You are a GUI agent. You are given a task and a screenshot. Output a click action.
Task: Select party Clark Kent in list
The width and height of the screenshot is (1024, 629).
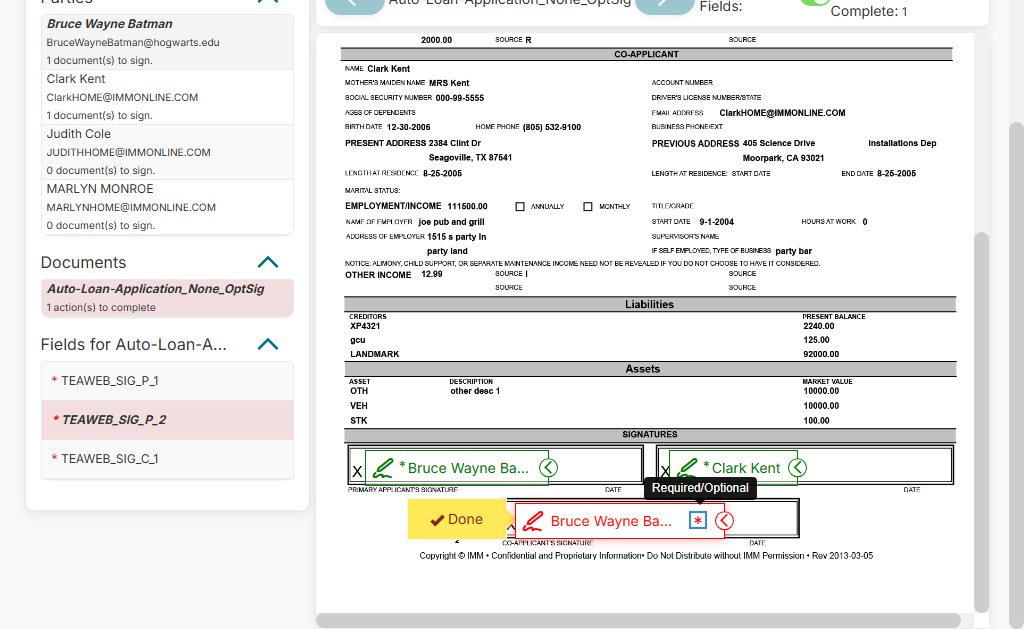click(x=167, y=97)
